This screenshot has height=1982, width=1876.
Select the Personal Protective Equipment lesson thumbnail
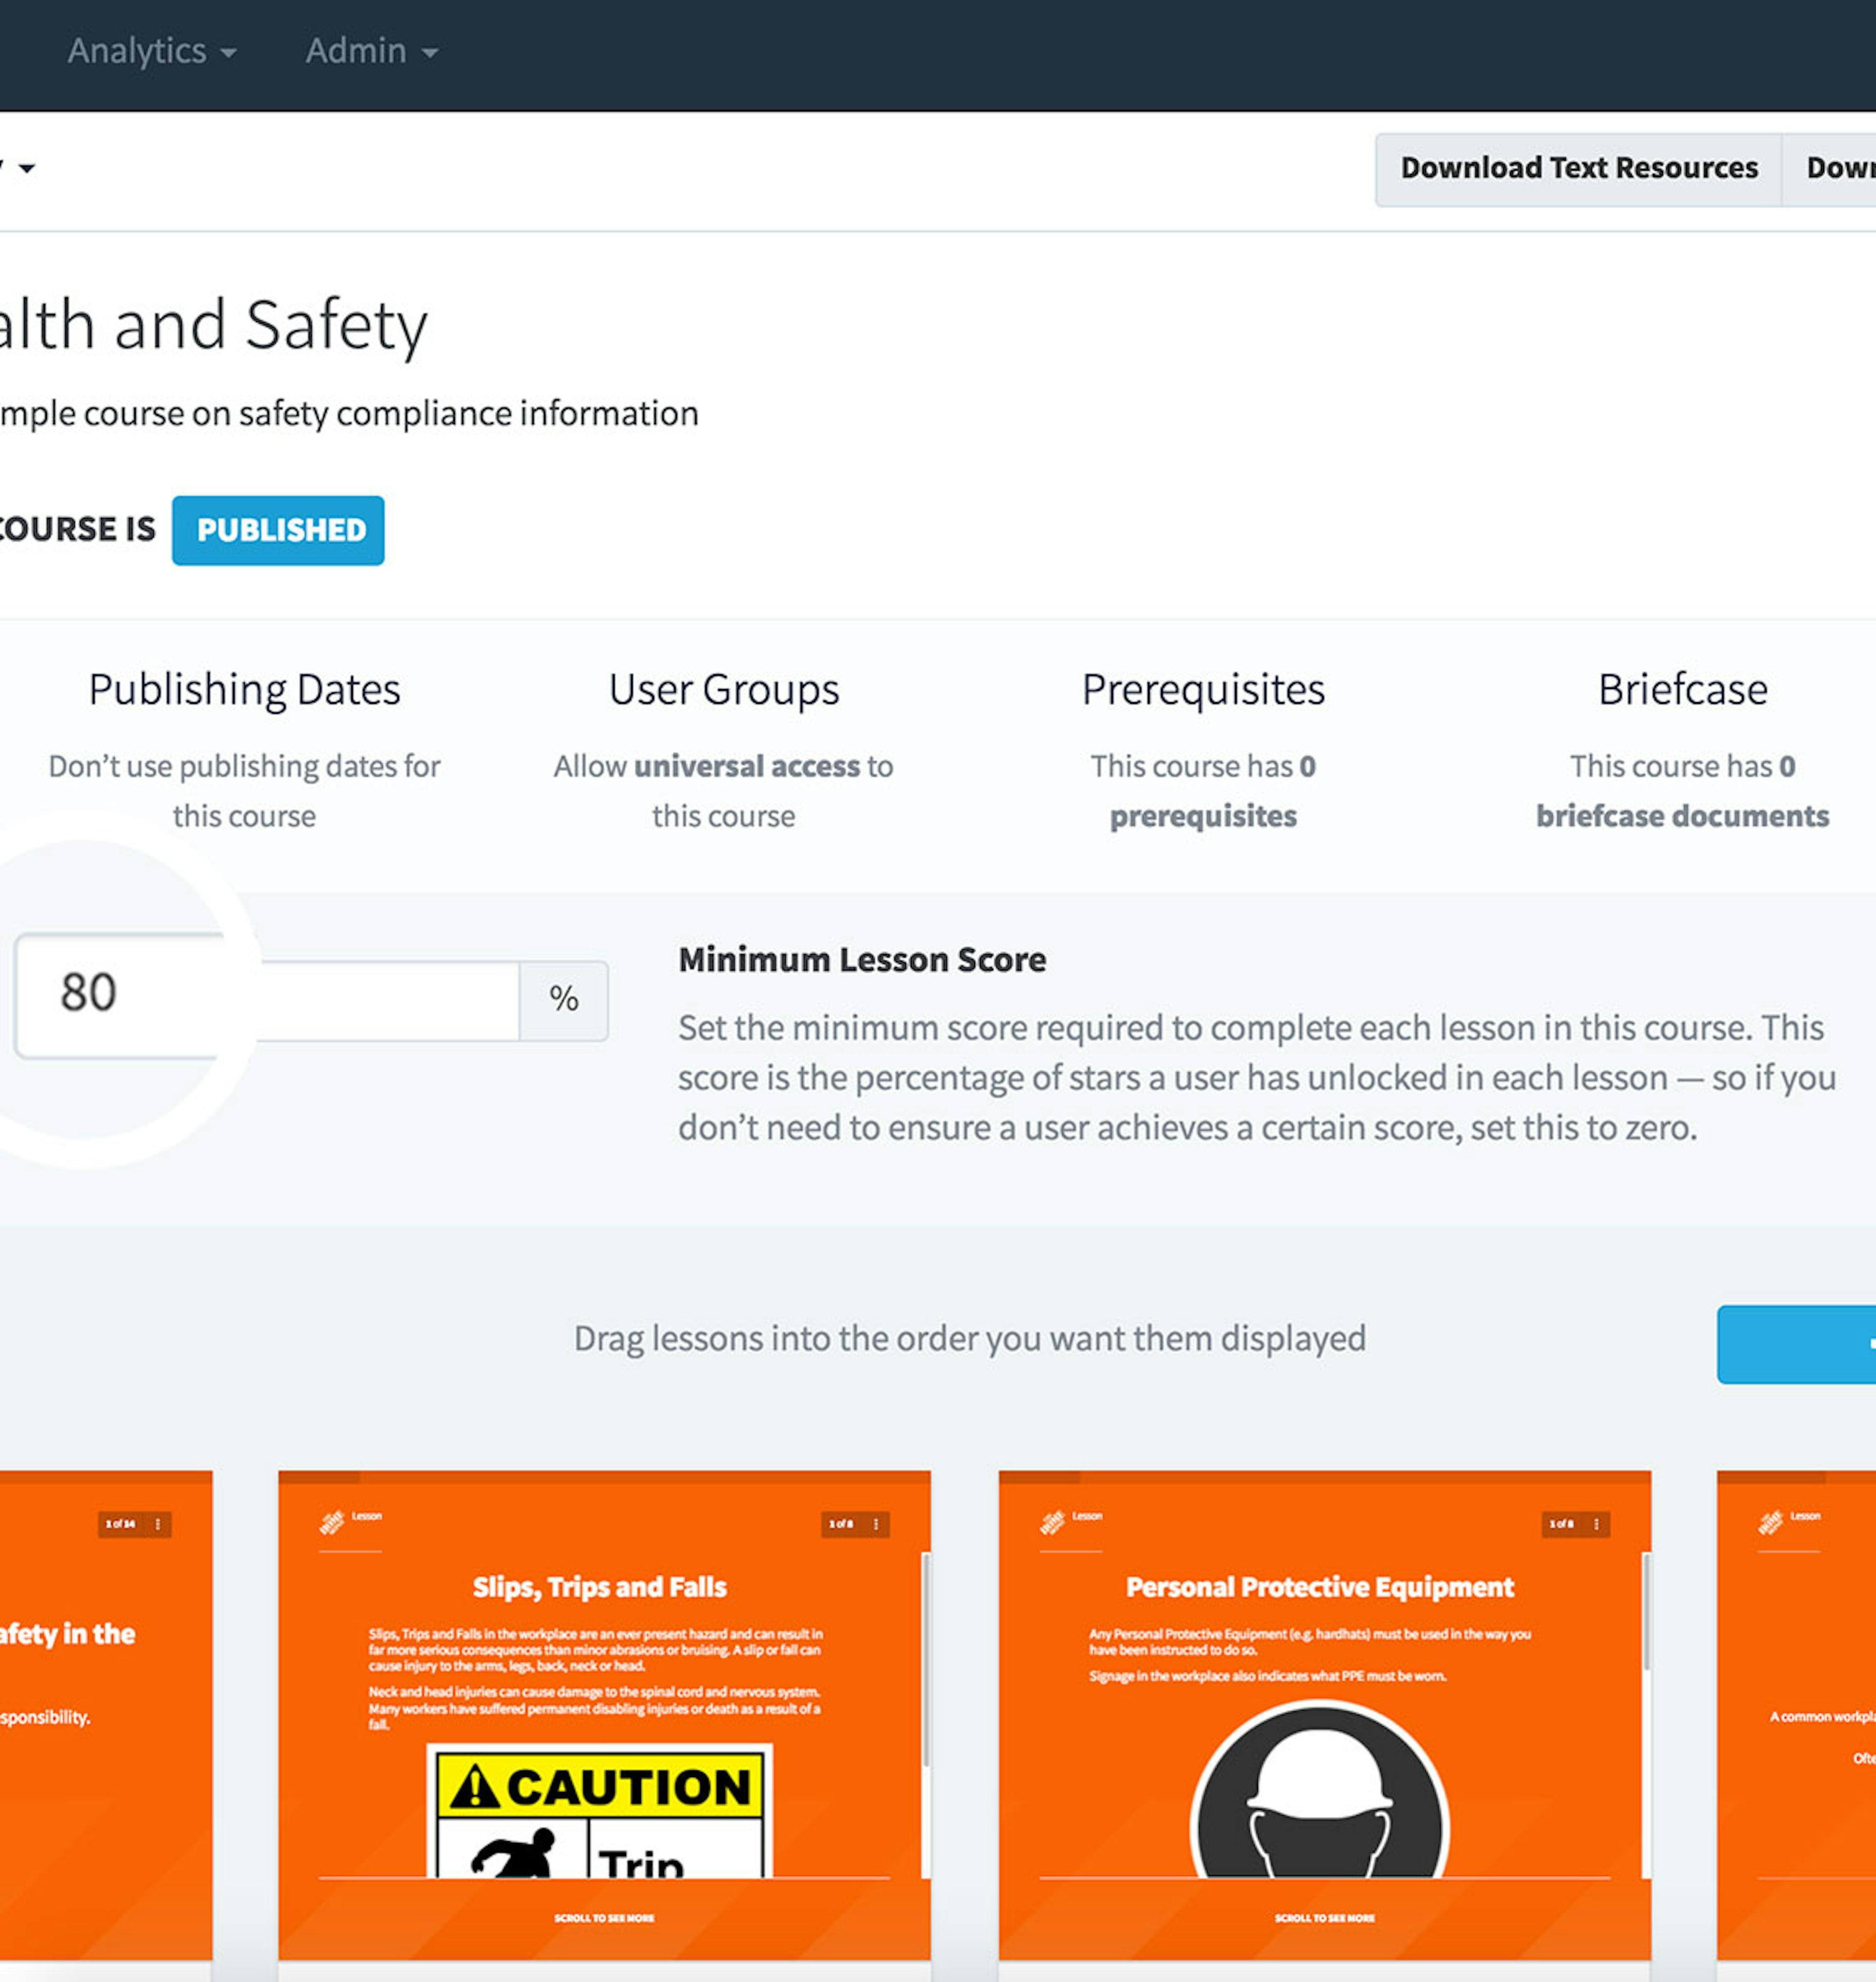tap(1324, 1714)
